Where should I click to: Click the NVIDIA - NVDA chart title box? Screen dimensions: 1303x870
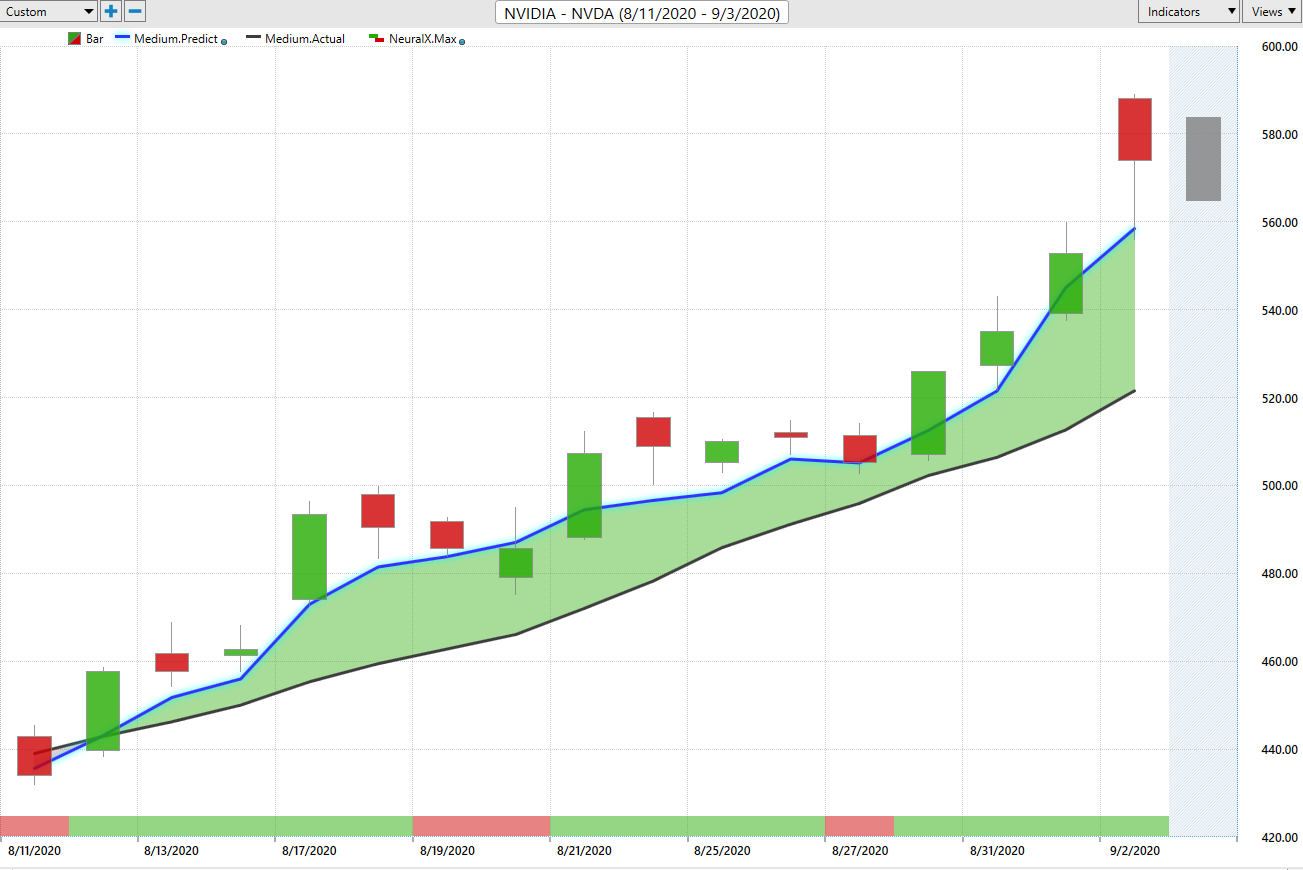tap(642, 13)
